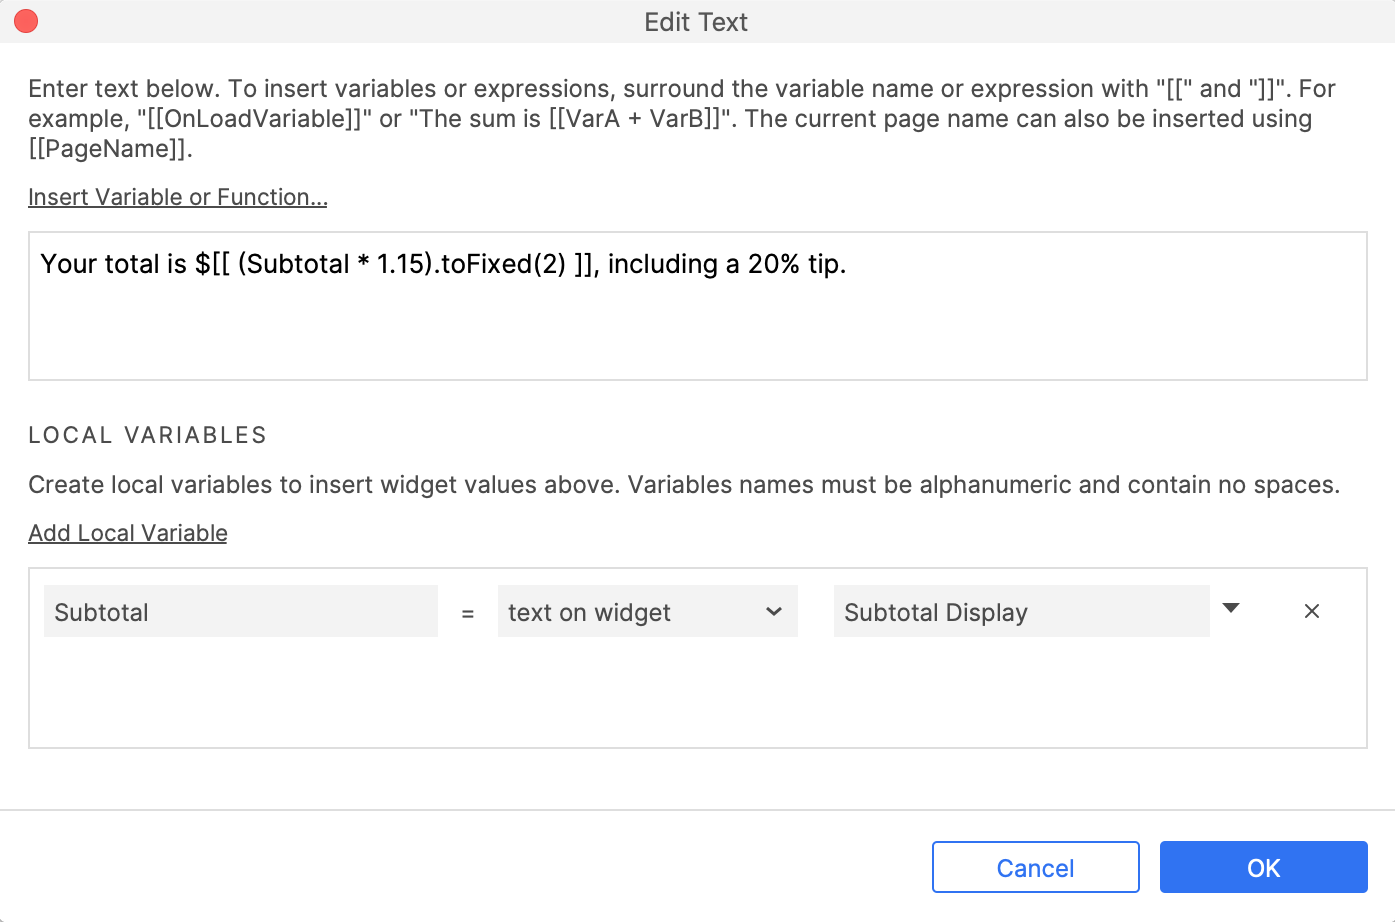
Task: Open the Insert Variable or Function link
Action: click(x=177, y=197)
